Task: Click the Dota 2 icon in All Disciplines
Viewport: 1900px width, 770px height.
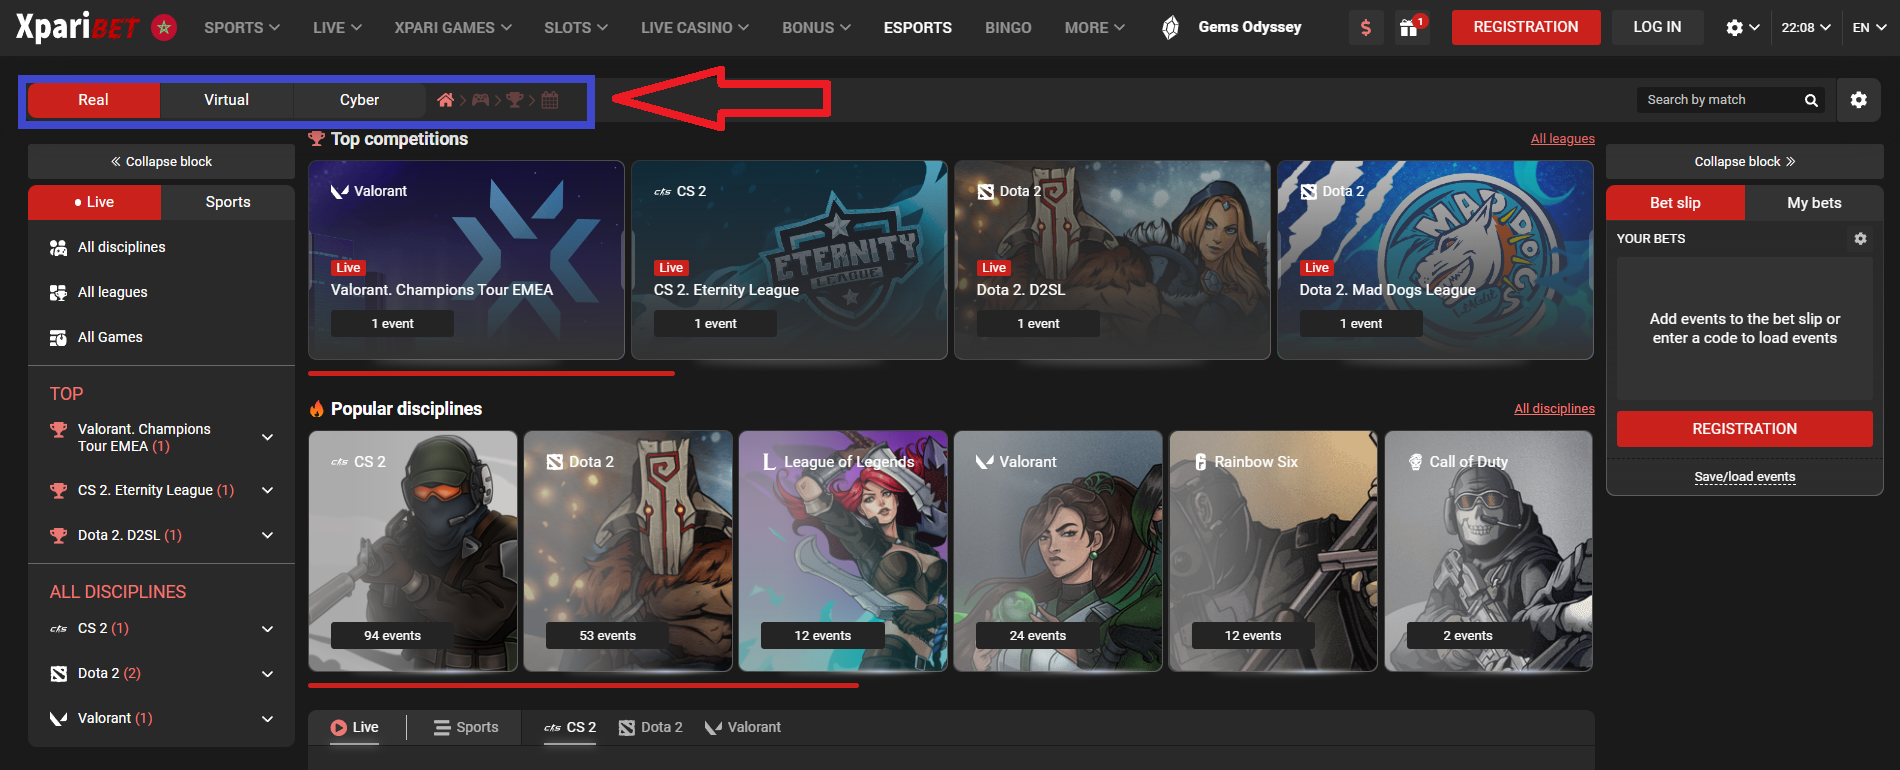Action: click(x=59, y=674)
